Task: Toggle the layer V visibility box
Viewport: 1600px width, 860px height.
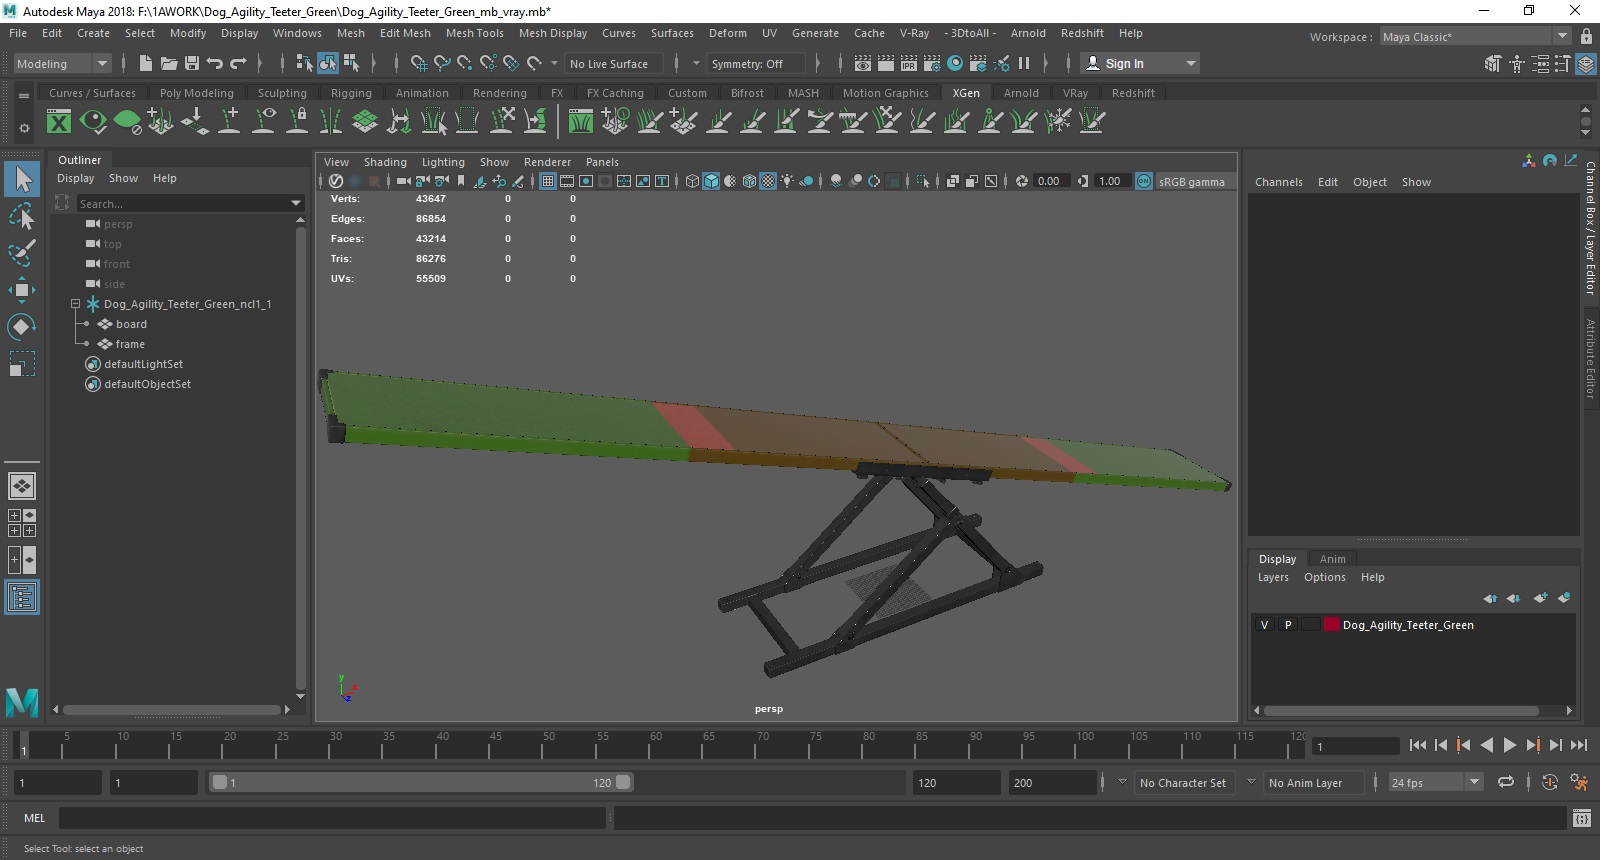Action: point(1264,625)
